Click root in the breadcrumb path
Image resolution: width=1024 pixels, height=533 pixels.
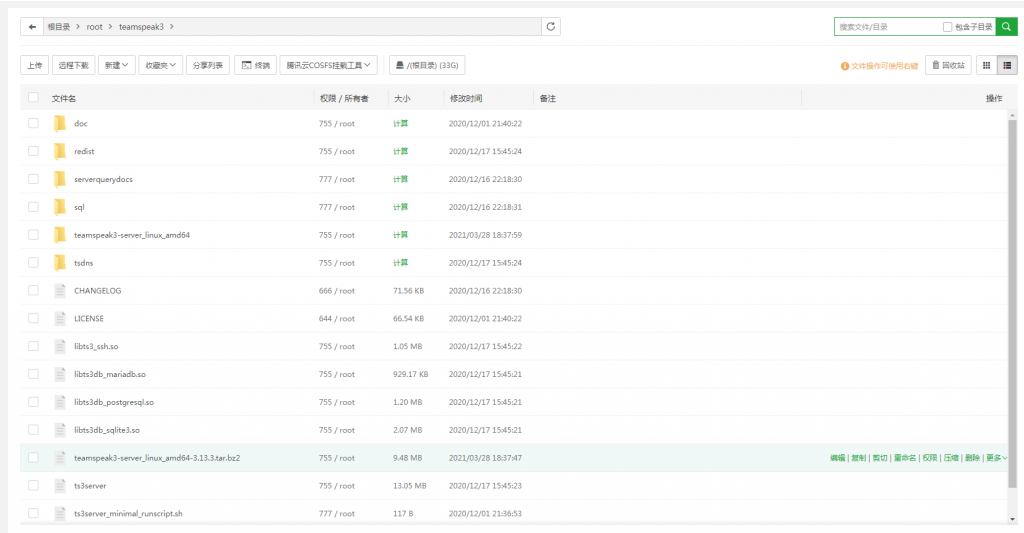(95, 27)
